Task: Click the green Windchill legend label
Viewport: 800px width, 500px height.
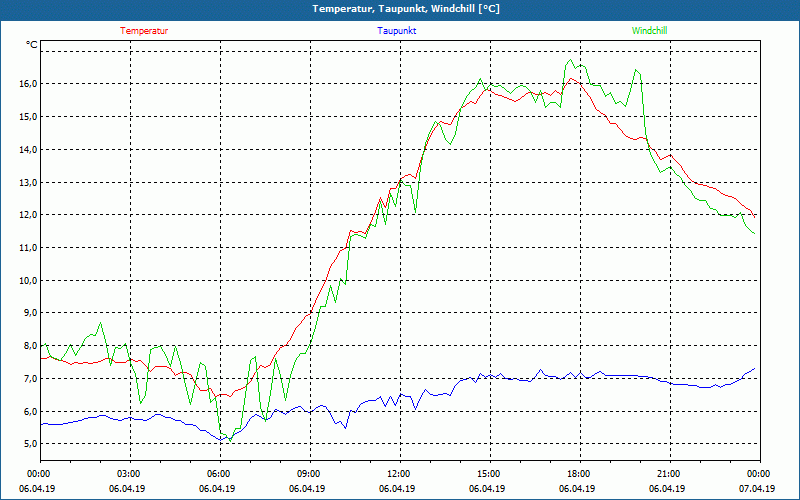Action: click(x=649, y=31)
